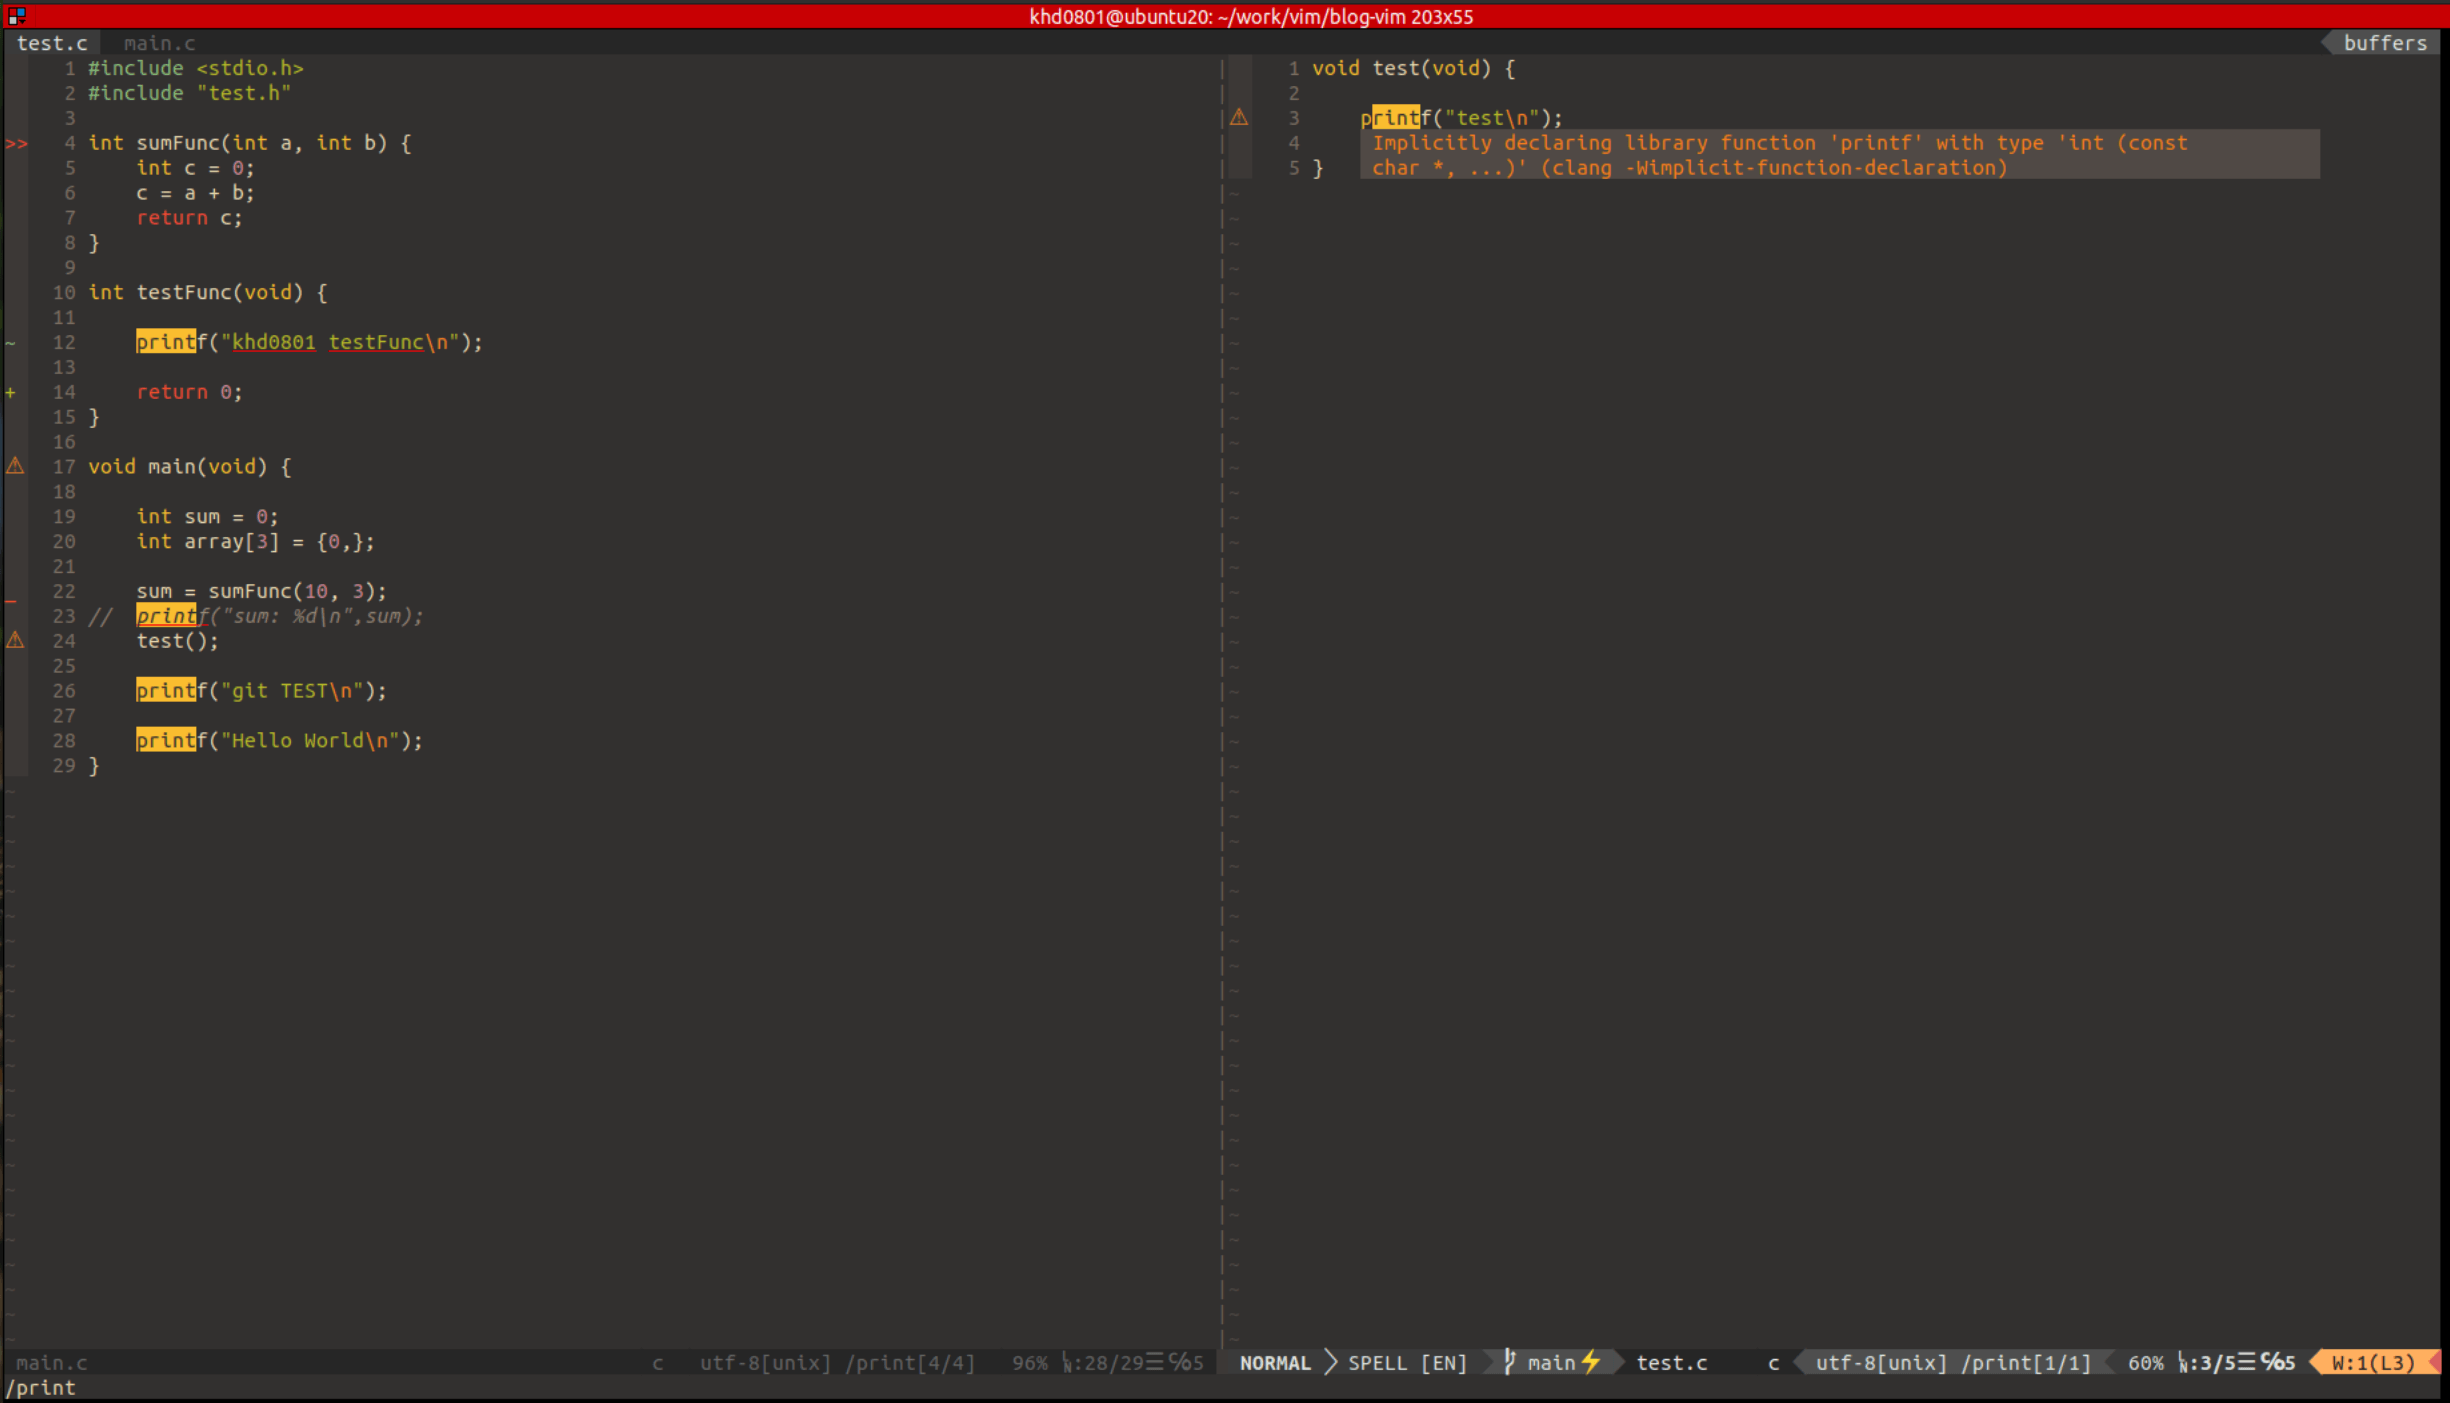Click the NORMAL mode indicator
The height and width of the screenshot is (1403, 2450).
click(1274, 1362)
